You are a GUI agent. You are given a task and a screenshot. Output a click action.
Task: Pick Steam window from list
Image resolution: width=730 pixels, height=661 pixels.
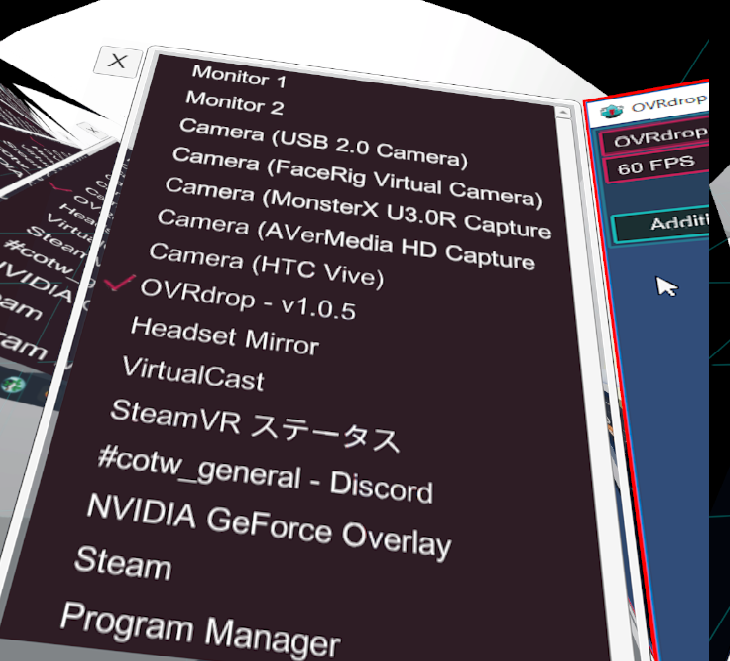(122, 564)
